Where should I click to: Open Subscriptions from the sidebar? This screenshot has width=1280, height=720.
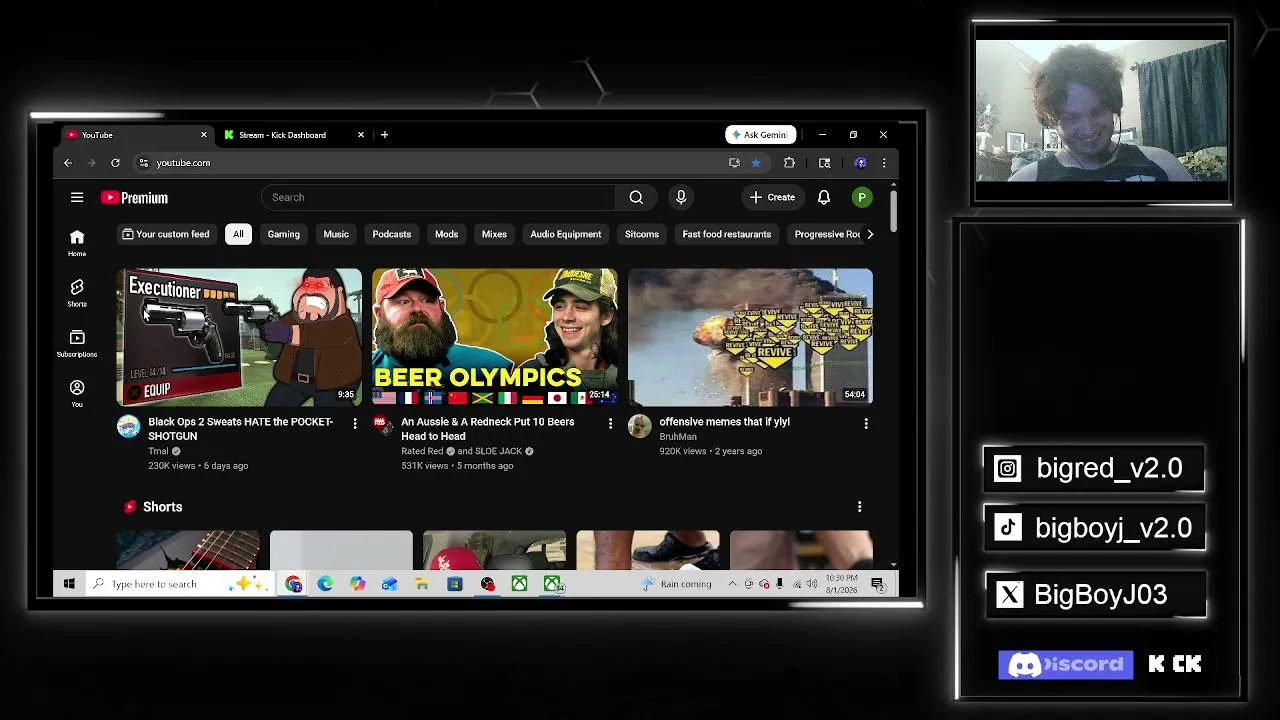point(77,343)
